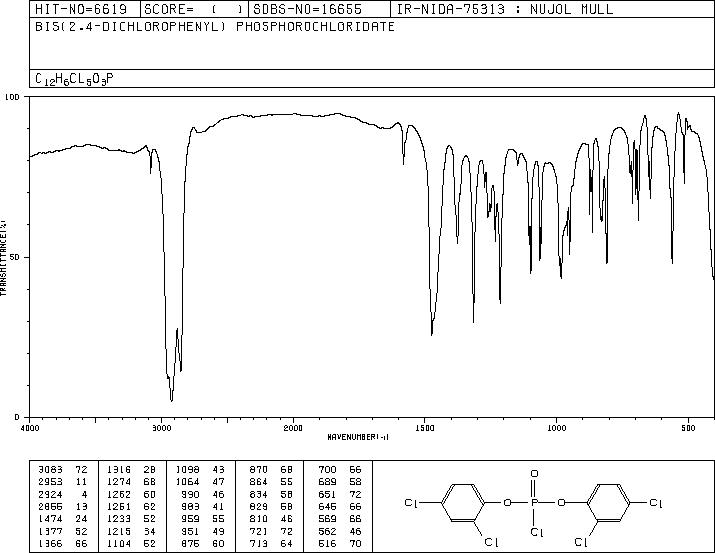Click the 50 label on the y-axis
Image resolution: width=715 pixels, height=553 pixels.
15,257
